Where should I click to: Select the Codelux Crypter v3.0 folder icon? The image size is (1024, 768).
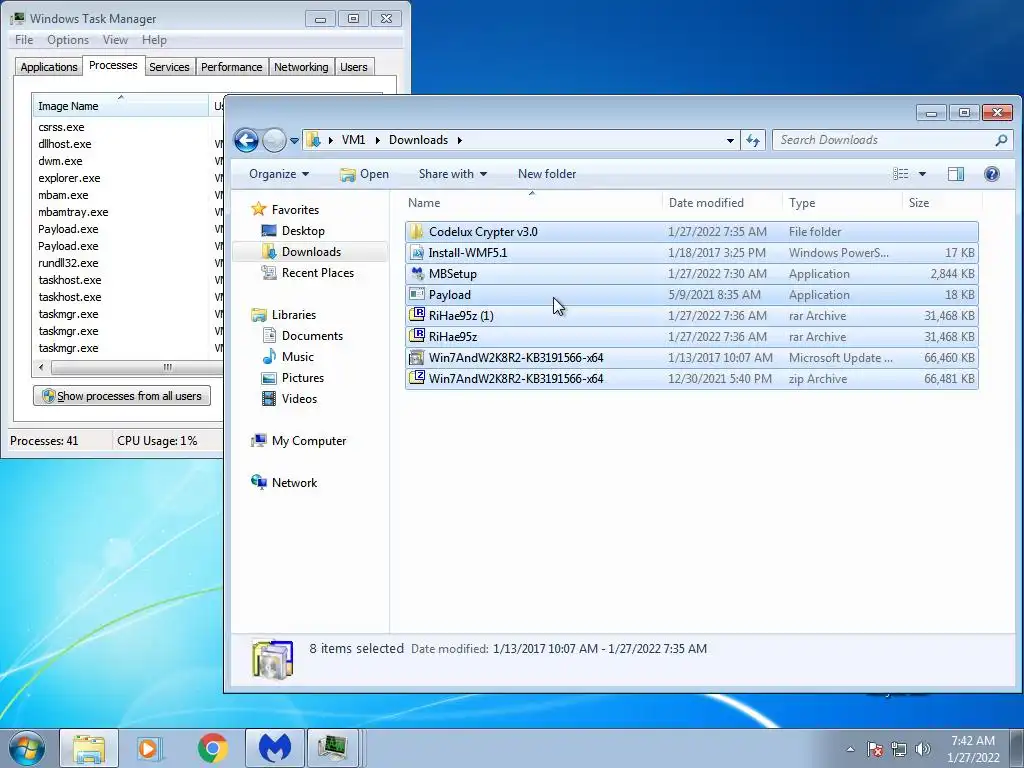coord(416,231)
